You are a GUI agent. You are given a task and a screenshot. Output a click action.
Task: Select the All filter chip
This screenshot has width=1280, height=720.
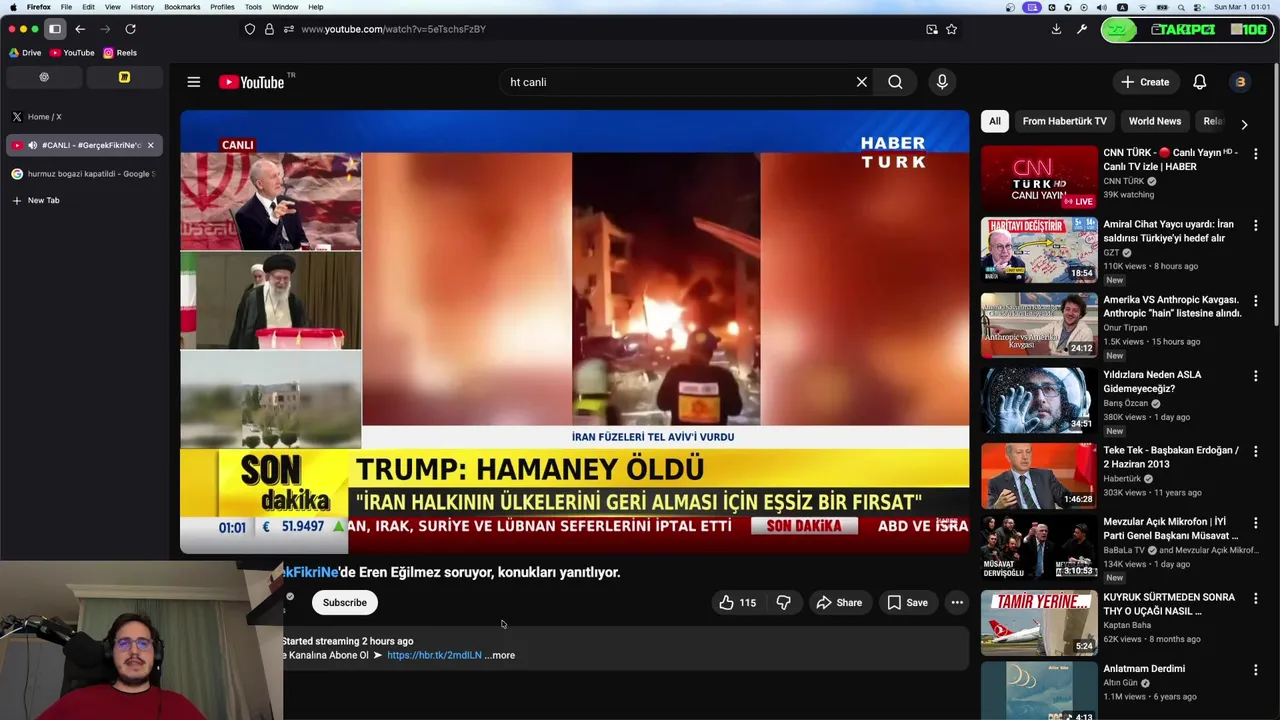click(995, 121)
